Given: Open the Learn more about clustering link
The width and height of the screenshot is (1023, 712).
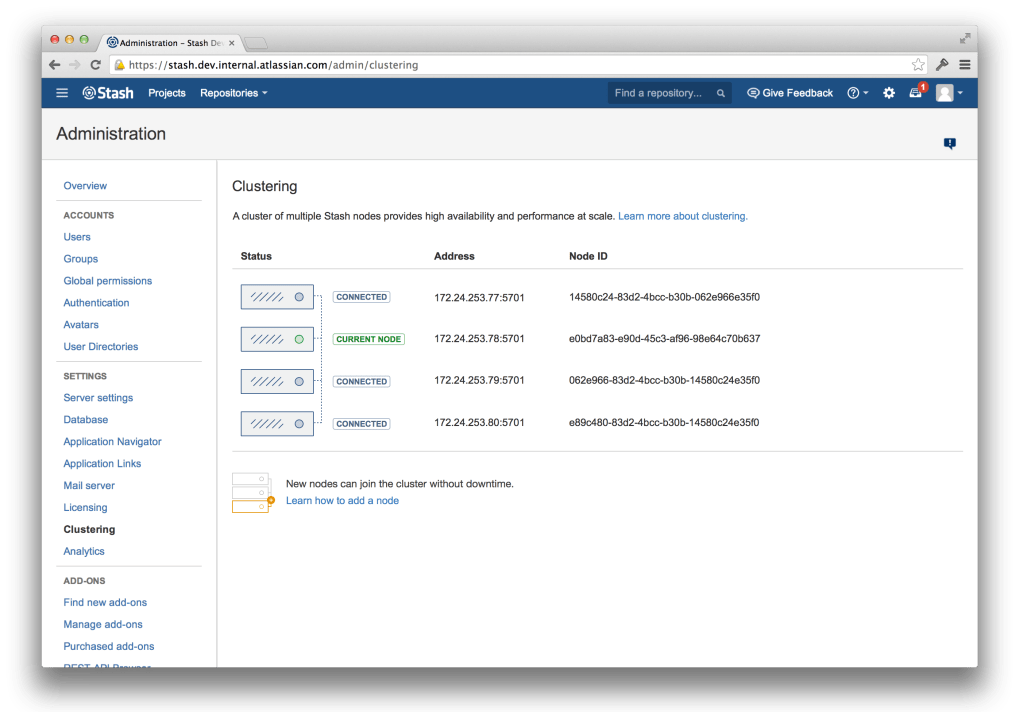Looking at the screenshot, I should coord(682,216).
